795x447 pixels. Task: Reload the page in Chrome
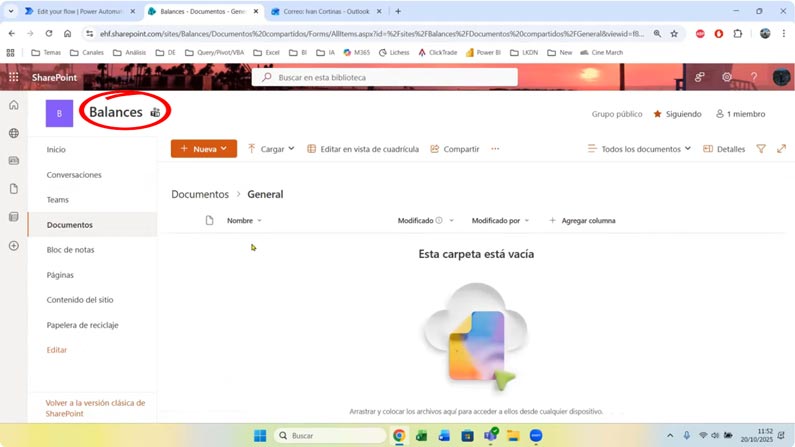point(49,33)
